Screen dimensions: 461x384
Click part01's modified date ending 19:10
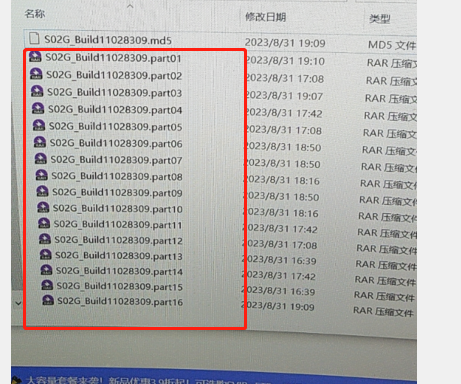(285, 61)
